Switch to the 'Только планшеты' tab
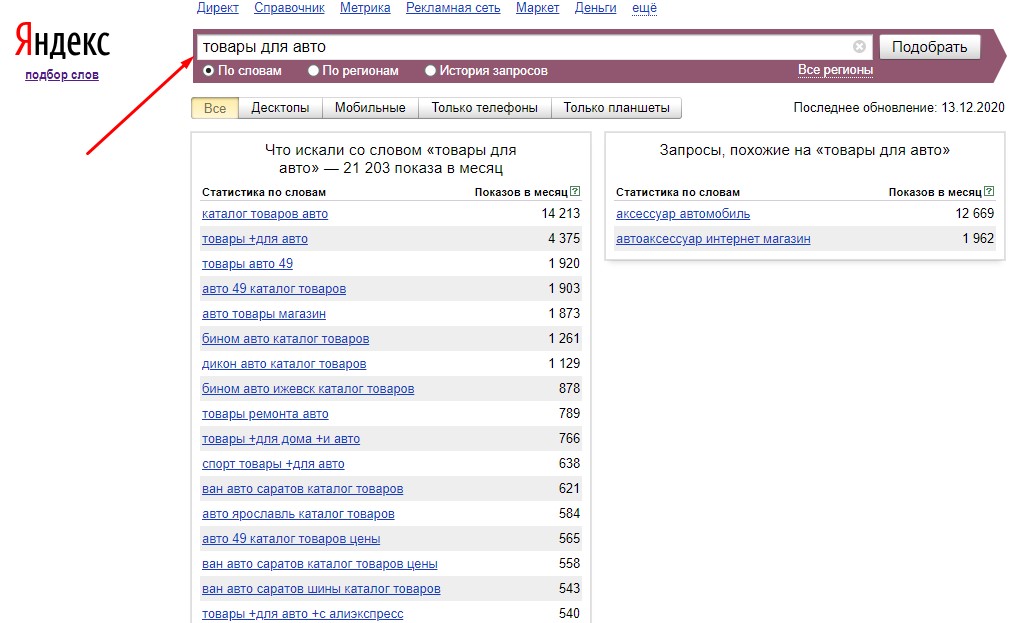The image size is (1014, 623). [616, 108]
